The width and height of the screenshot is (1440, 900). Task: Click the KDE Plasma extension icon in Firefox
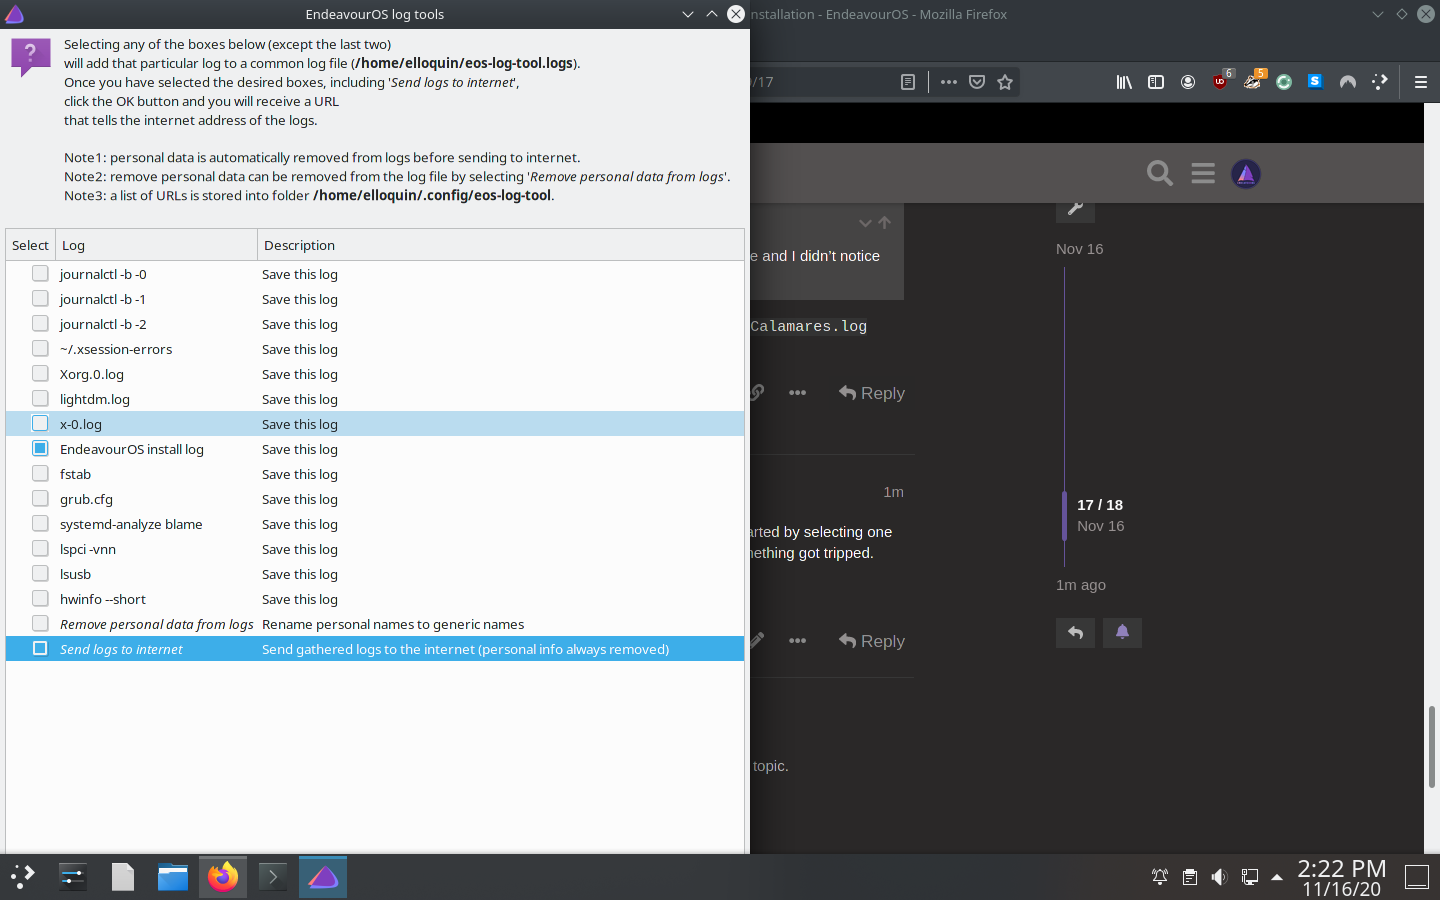(x=1380, y=82)
